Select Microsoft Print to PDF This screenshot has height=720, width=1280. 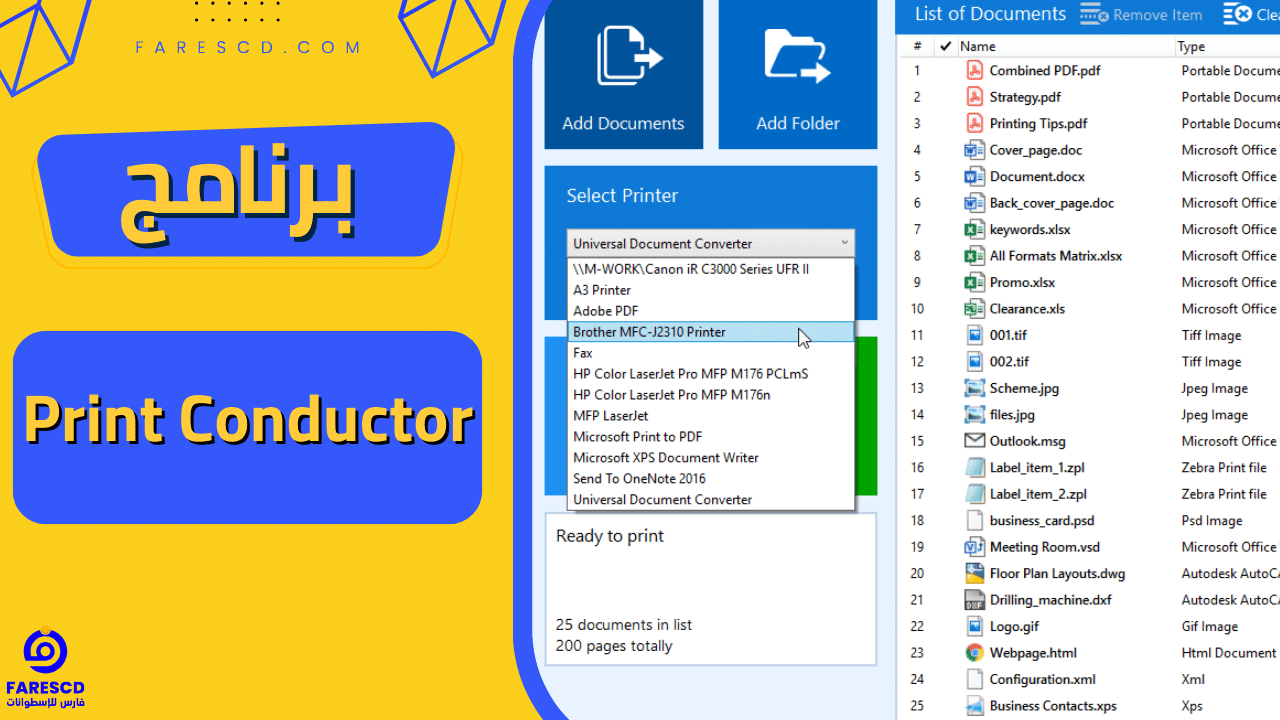[x=710, y=437]
